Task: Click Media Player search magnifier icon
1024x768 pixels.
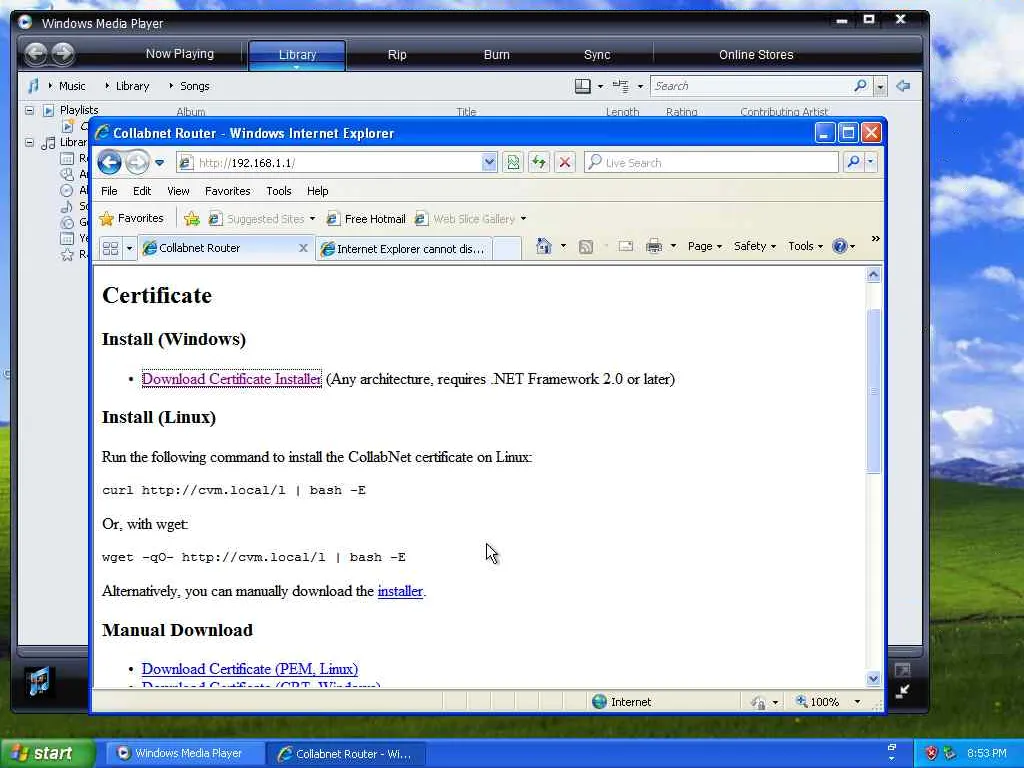Action: coord(861,86)
